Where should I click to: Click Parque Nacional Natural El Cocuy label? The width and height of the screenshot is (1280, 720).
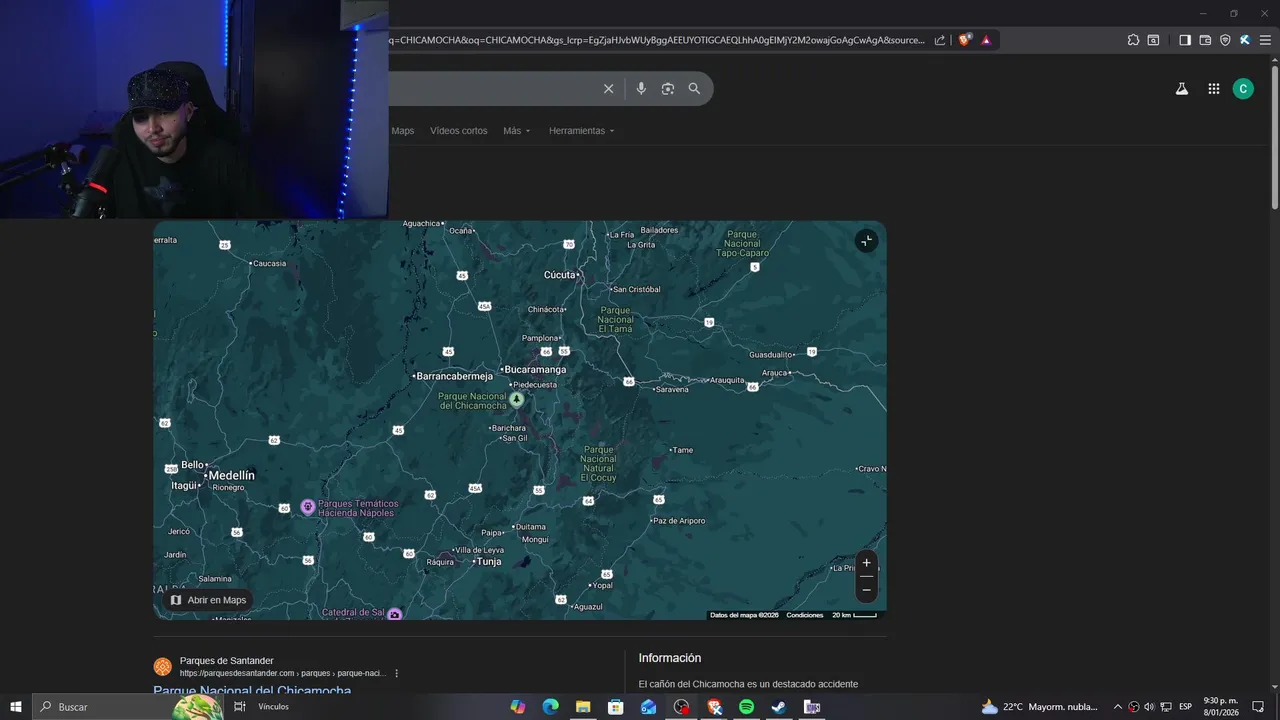pyautogui.click(x=599, y=464)
